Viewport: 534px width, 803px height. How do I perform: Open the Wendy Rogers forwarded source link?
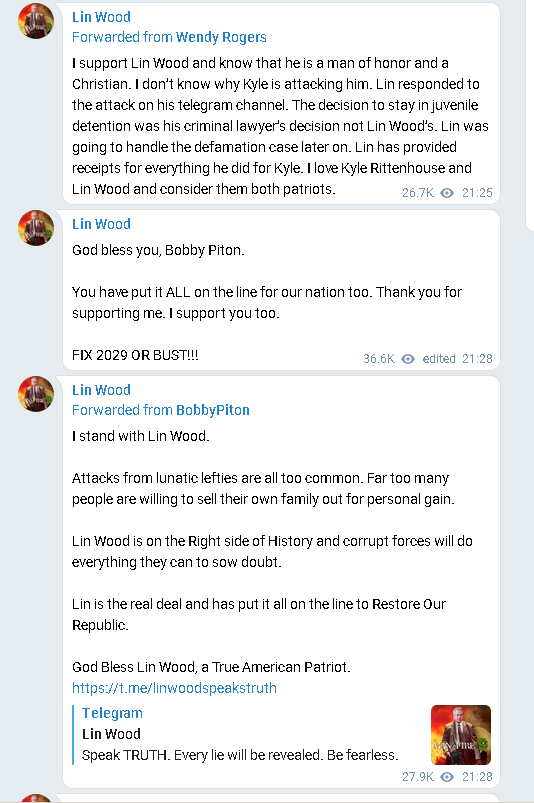221,37
